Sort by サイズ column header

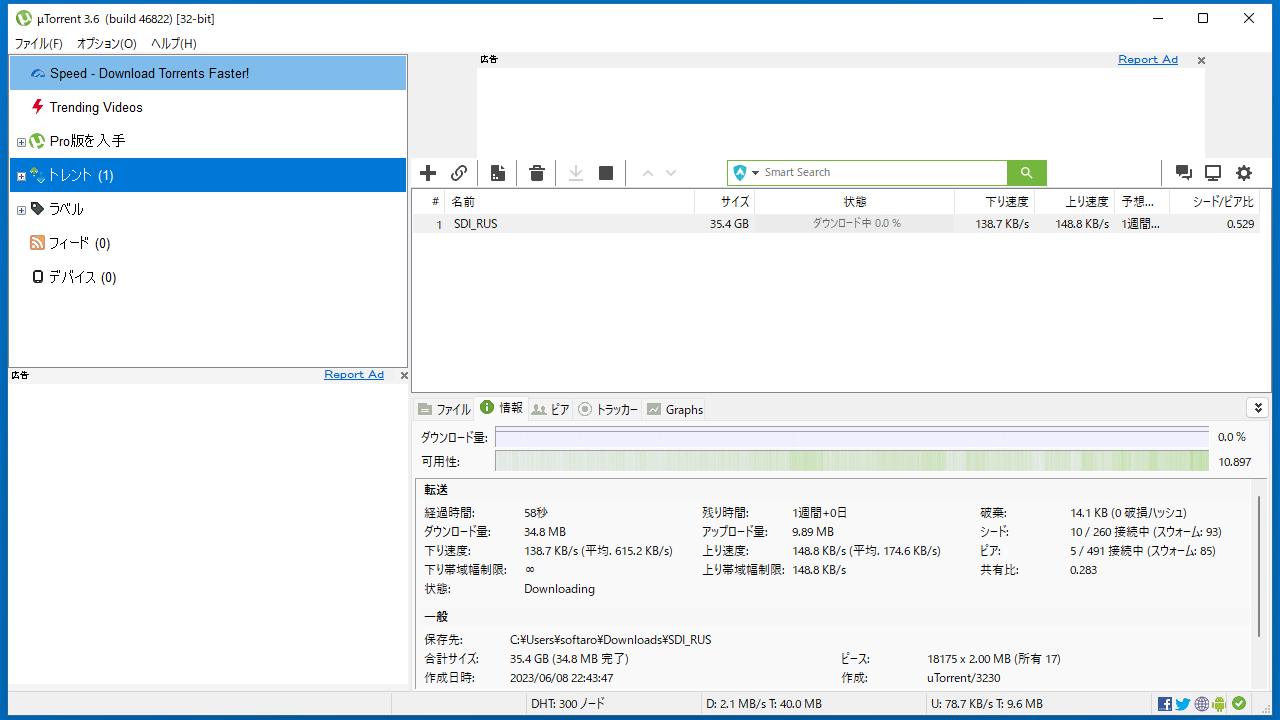pyautogui.click(x=724, y=202)
